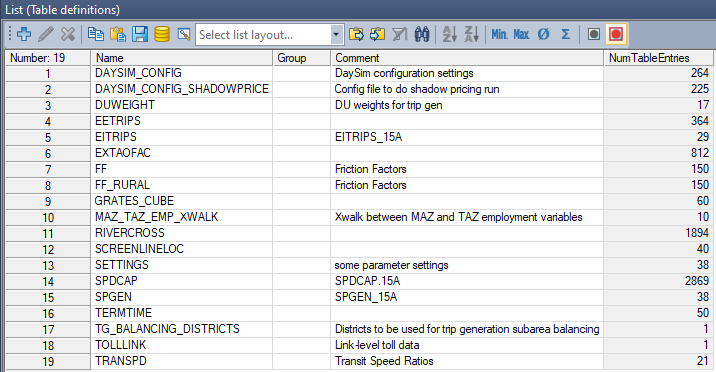
Task: Sort descending with Z-A icon
Action: click(x=471, y=34)
